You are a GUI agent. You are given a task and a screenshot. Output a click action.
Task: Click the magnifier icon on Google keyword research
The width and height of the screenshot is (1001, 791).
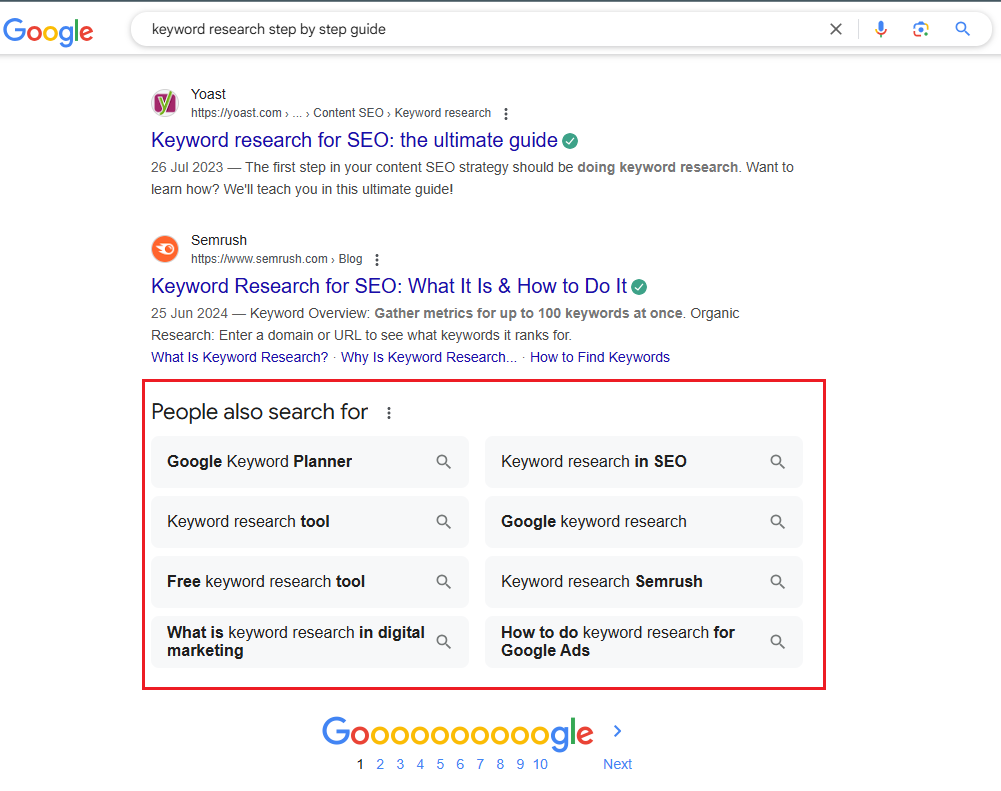point(777,522)
